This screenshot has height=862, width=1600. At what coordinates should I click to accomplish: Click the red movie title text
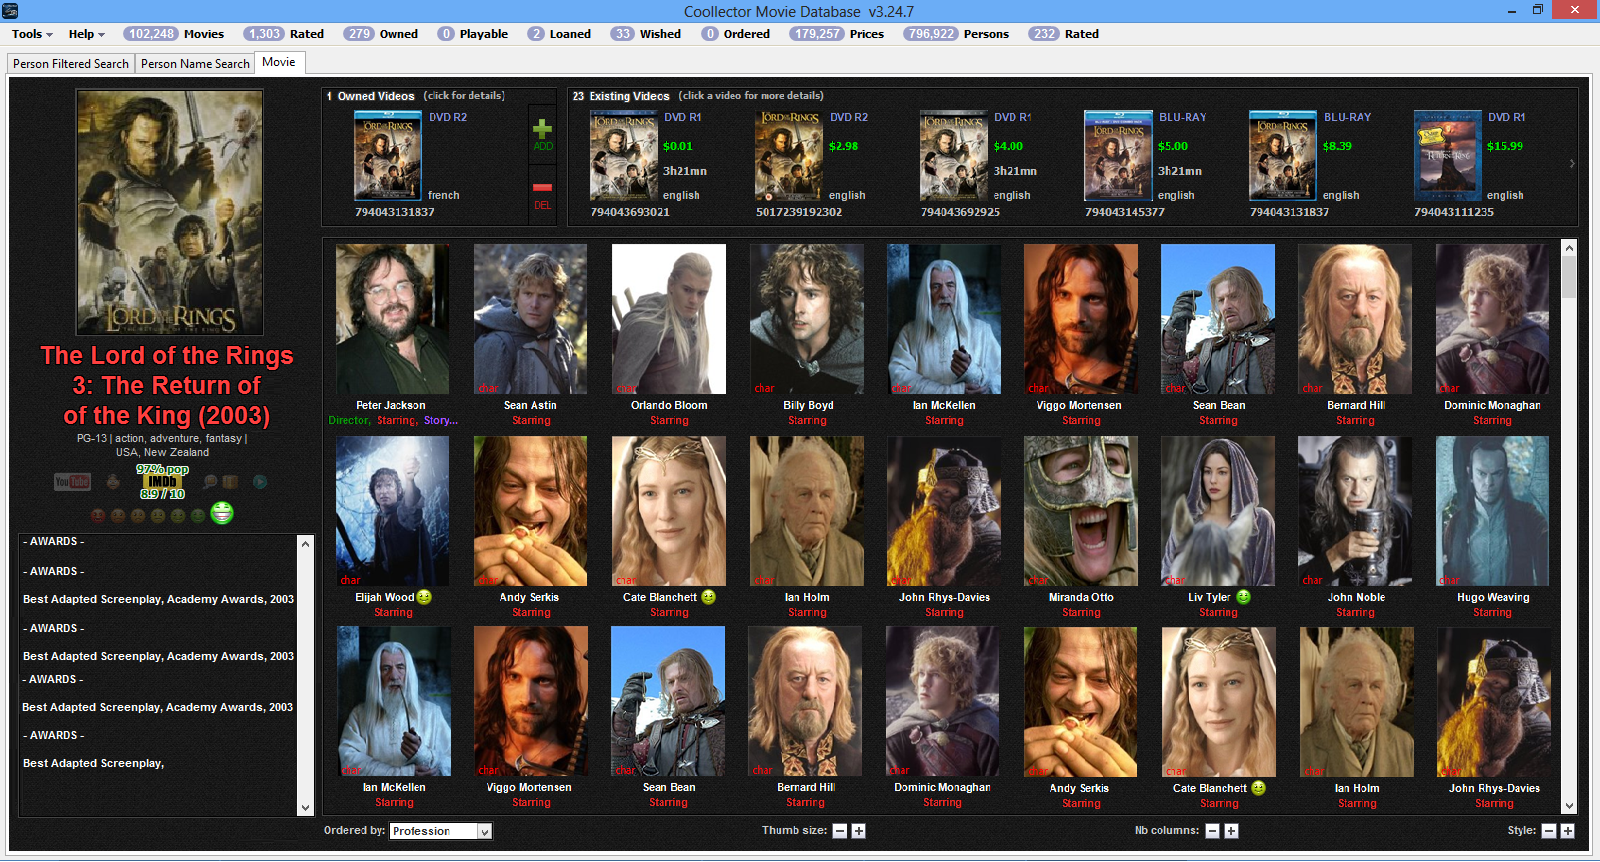[x=167, y=386]
